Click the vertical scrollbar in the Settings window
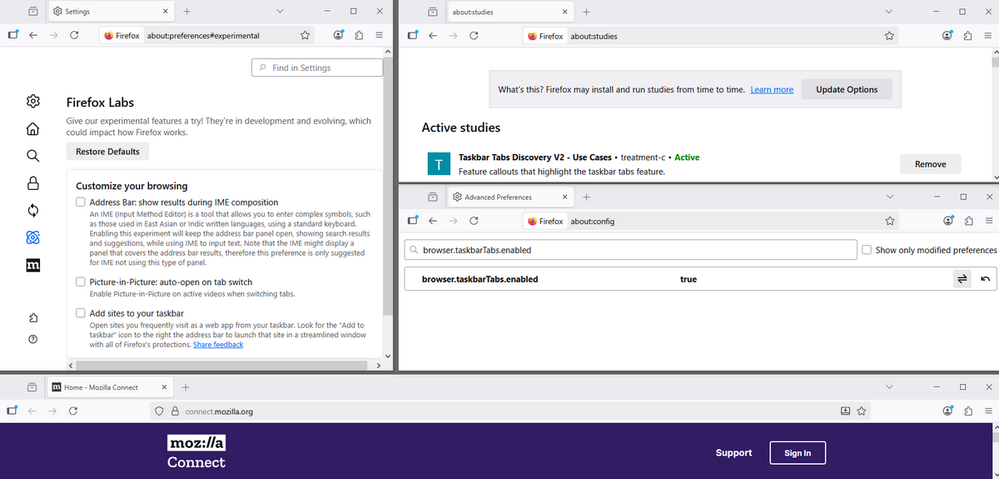Screen dimensions: 999x479 (391, 200)
